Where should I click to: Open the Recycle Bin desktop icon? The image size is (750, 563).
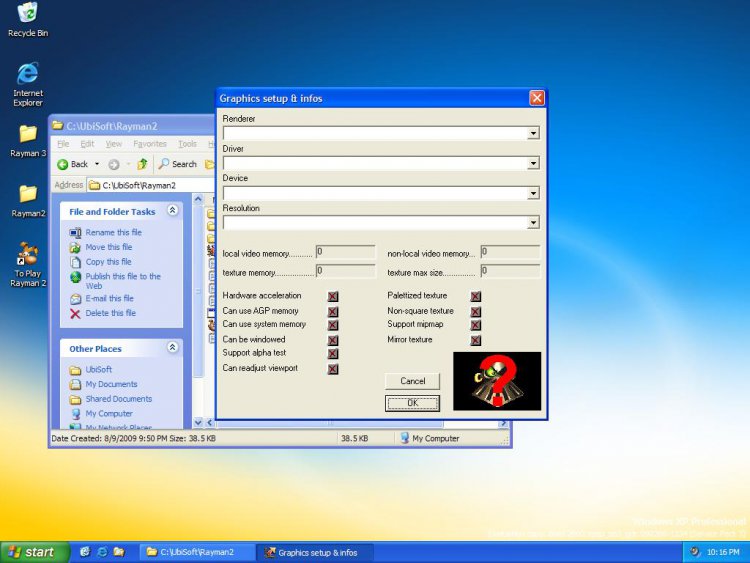(x=28, y=14)
